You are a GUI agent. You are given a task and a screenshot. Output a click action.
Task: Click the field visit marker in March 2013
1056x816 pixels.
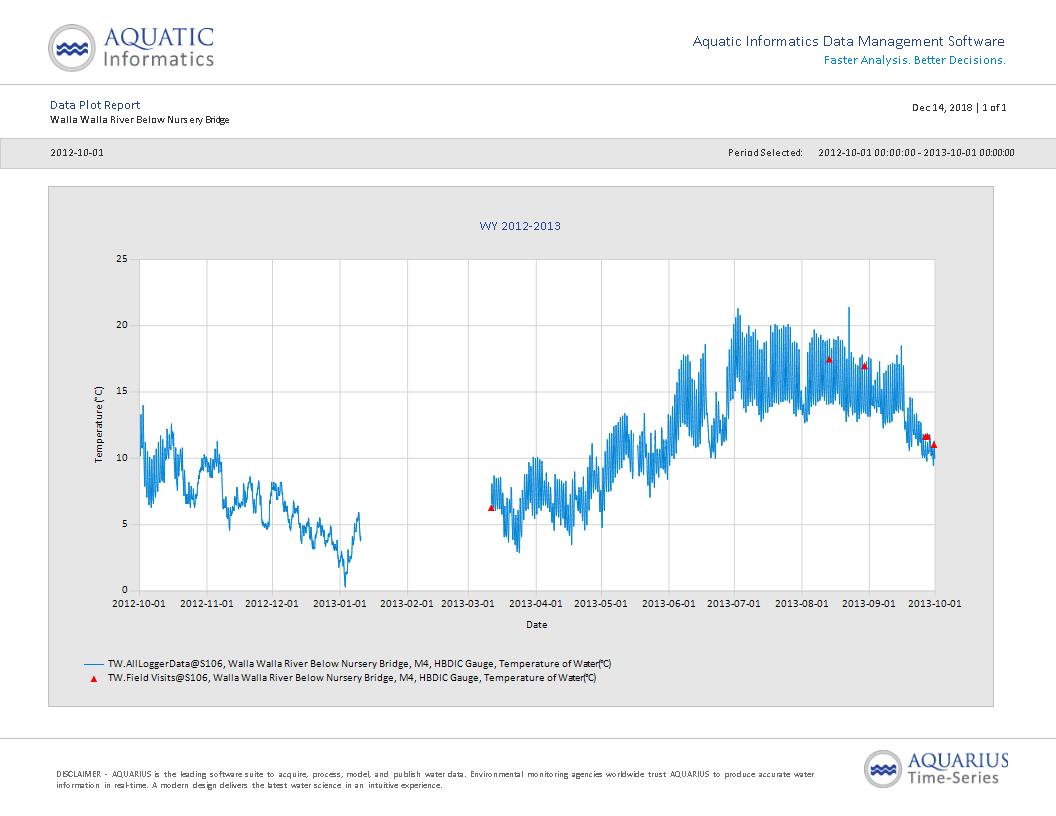point(491,508)
